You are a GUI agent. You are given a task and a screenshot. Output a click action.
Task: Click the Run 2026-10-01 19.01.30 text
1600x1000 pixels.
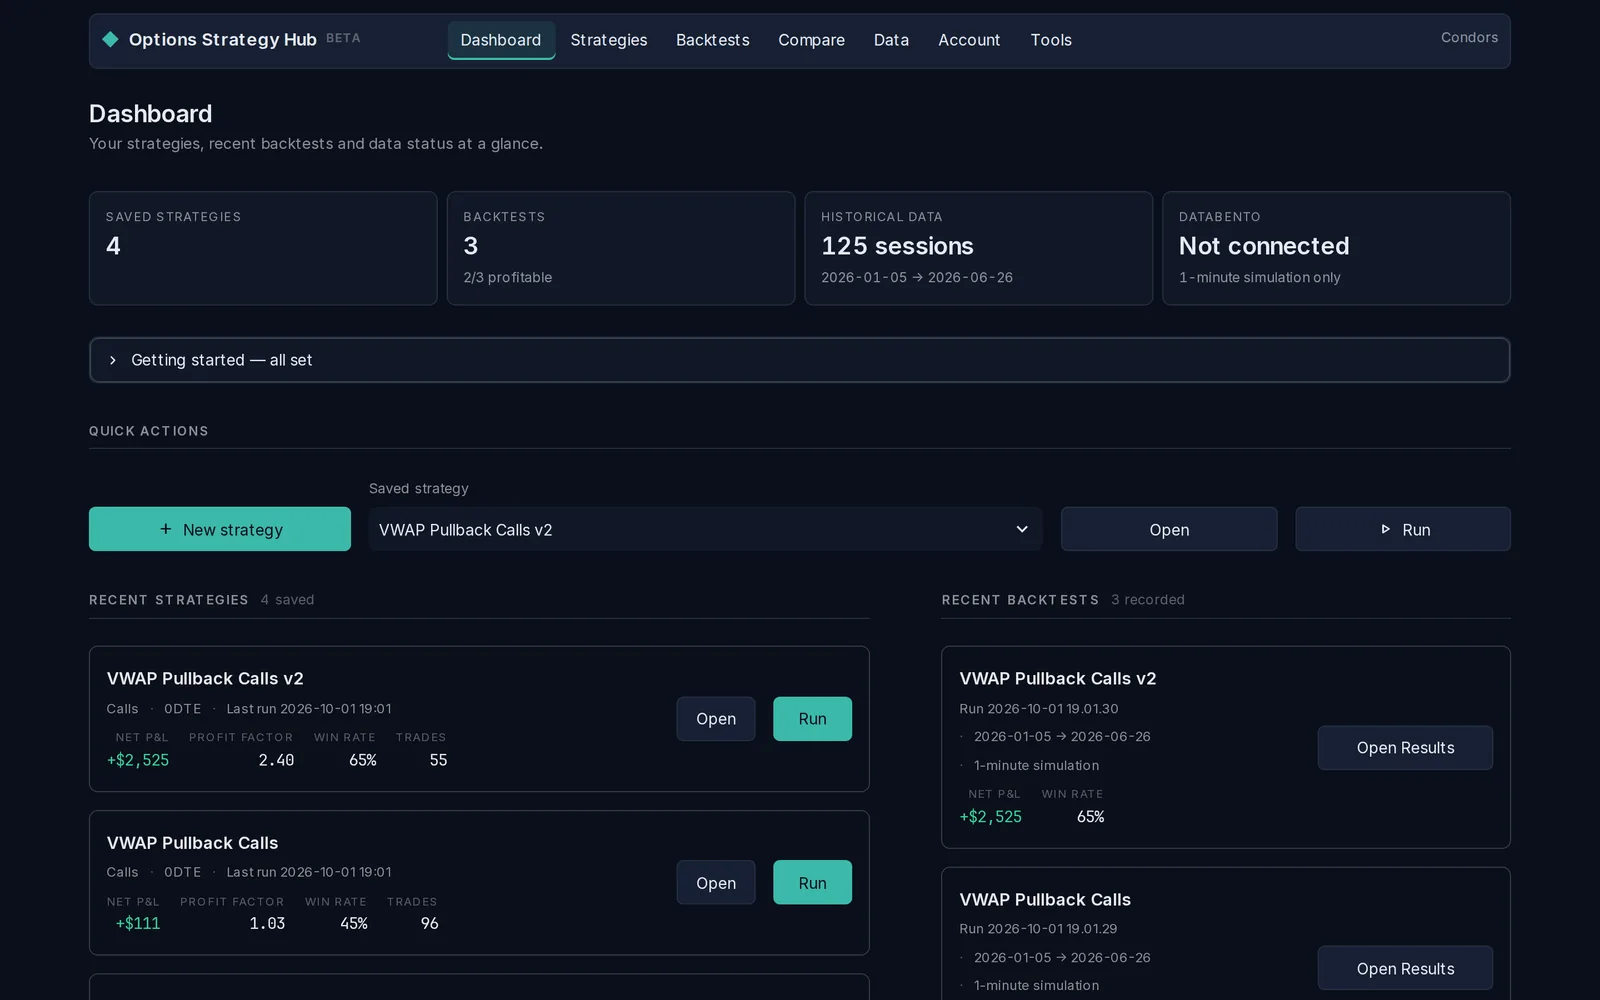point(1039,708)
